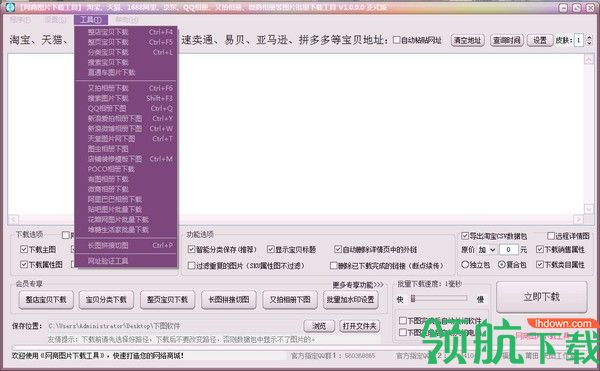Open the first menu bar item
Screen dimensions: 600x371
pos(20,20)
